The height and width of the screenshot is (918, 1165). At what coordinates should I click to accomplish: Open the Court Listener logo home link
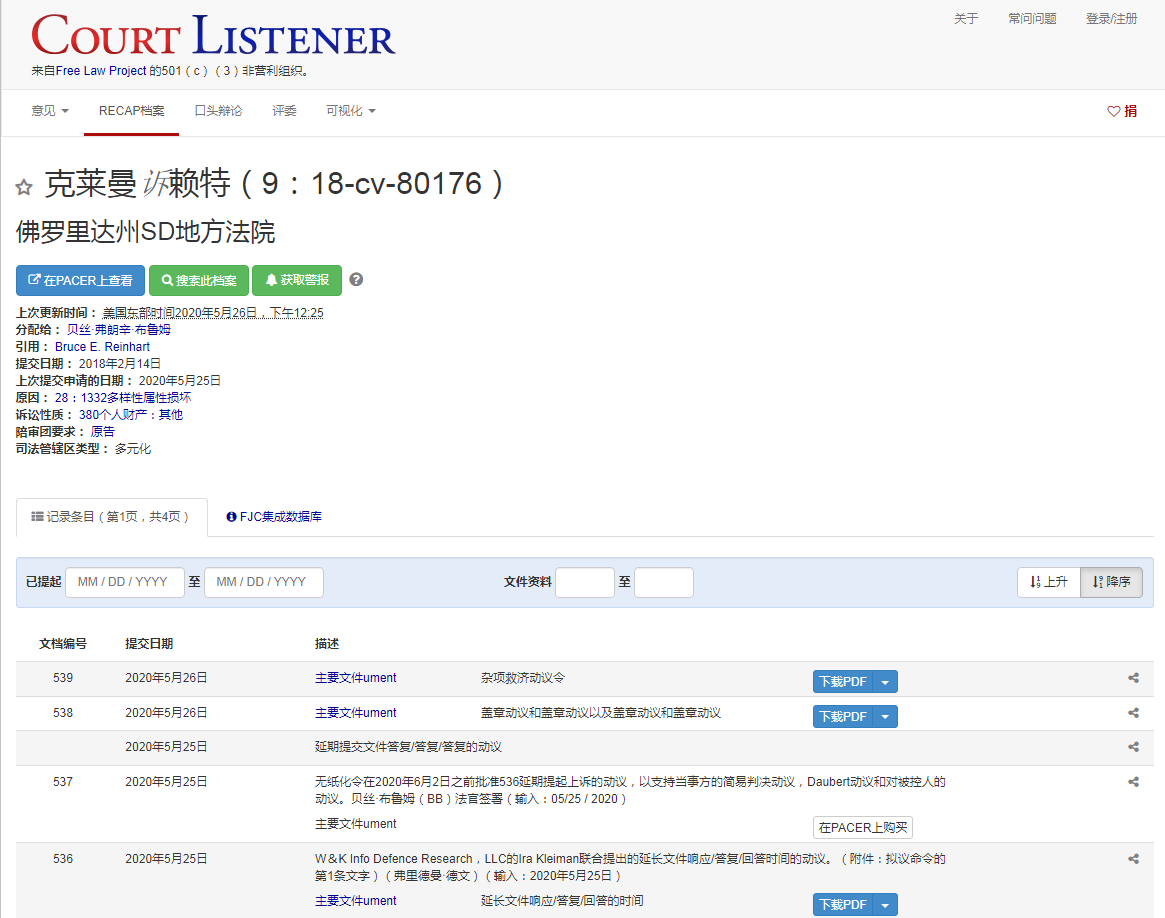213,36
